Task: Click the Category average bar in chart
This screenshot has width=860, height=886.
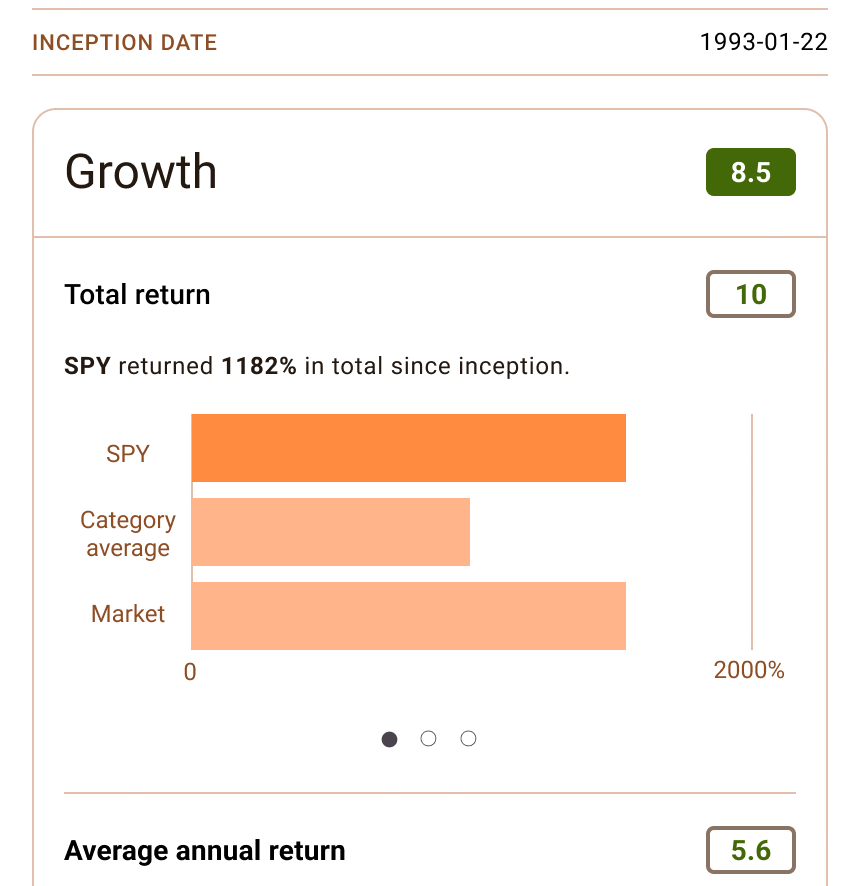Action: pyautogui.click(x=330, y=532)
